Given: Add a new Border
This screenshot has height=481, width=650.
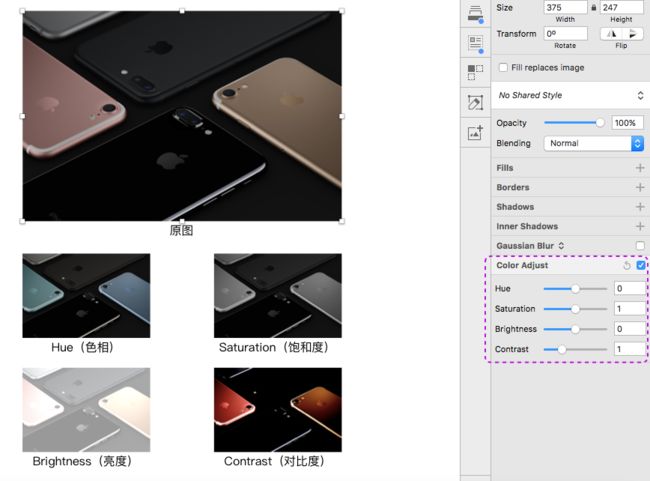Looking at the screenshot, I should 640,187.
